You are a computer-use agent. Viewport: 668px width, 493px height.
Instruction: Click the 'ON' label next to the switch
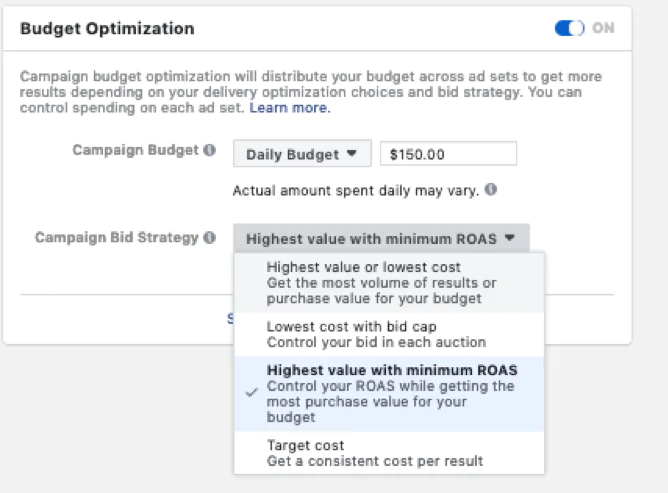(x=603, y=28)
